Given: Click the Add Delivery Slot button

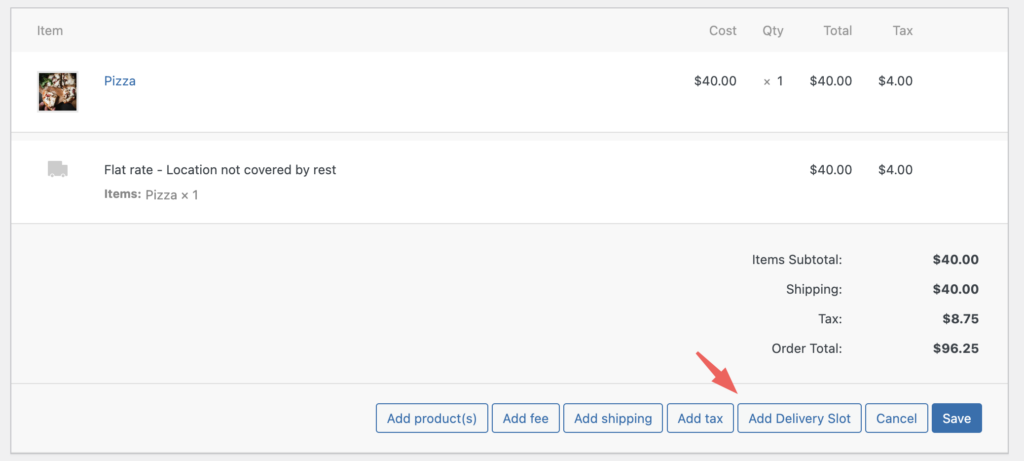Looking at the screenshot, I should tap(799, 418).
